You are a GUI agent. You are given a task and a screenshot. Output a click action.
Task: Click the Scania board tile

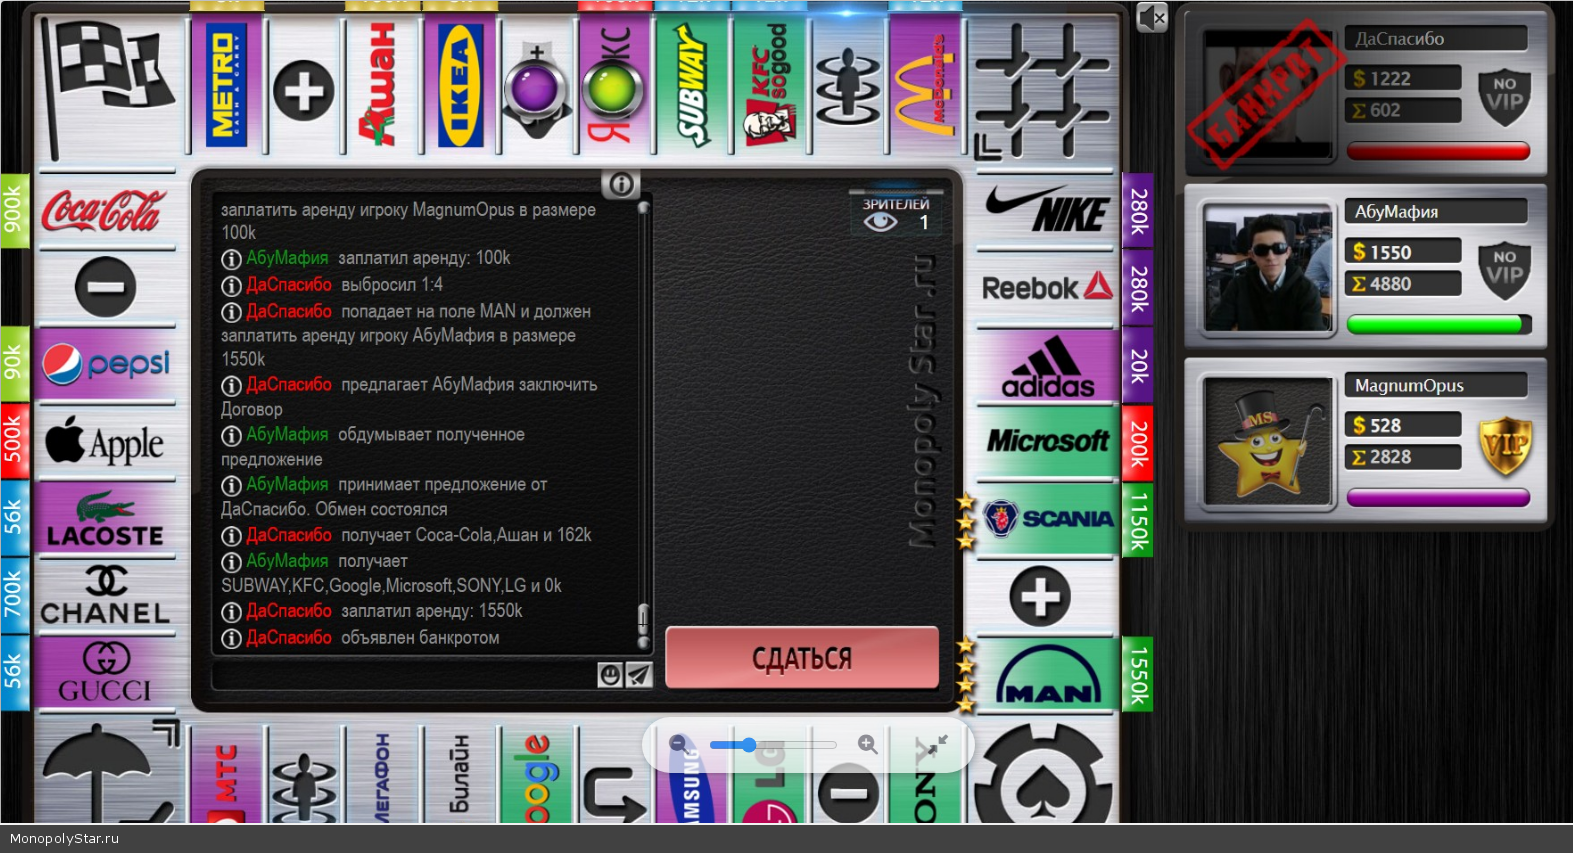click(1046, 520)
